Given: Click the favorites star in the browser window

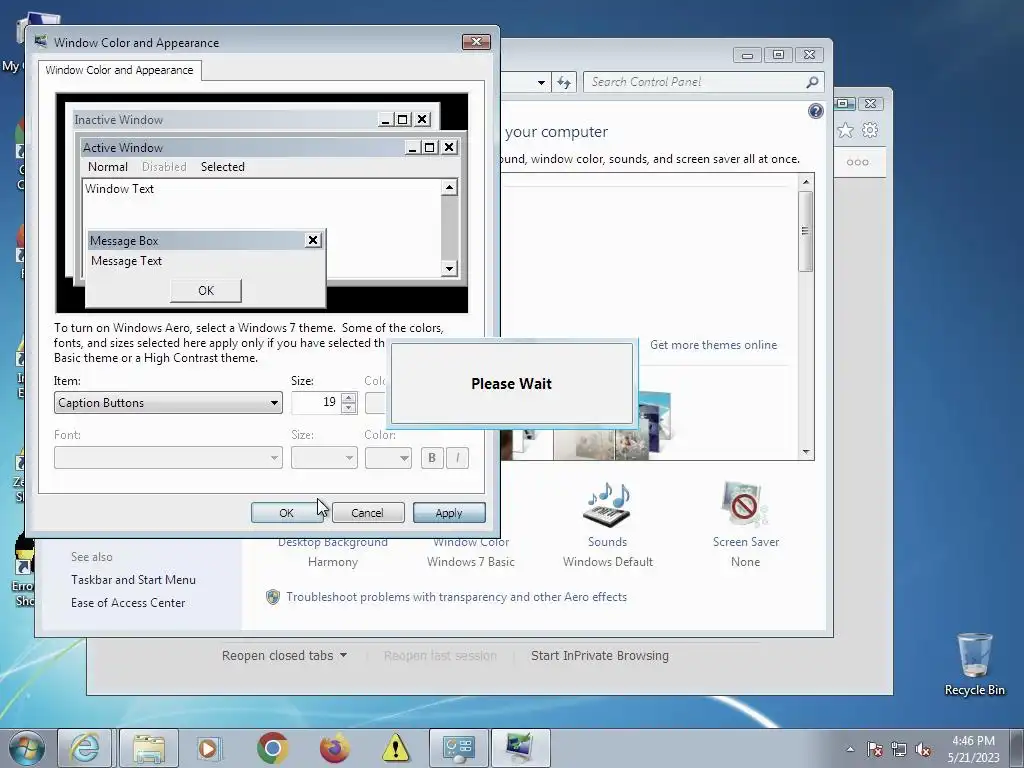Looking at the screenshot, I should click(x=845, y=131).
